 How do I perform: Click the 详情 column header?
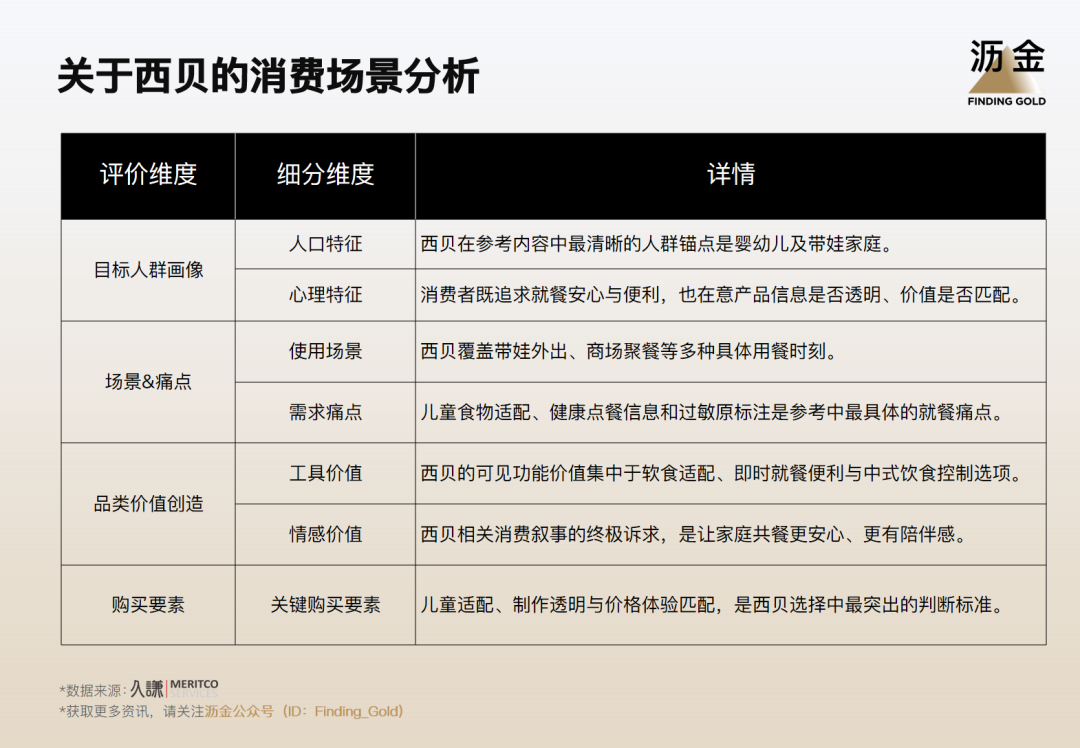731,176
